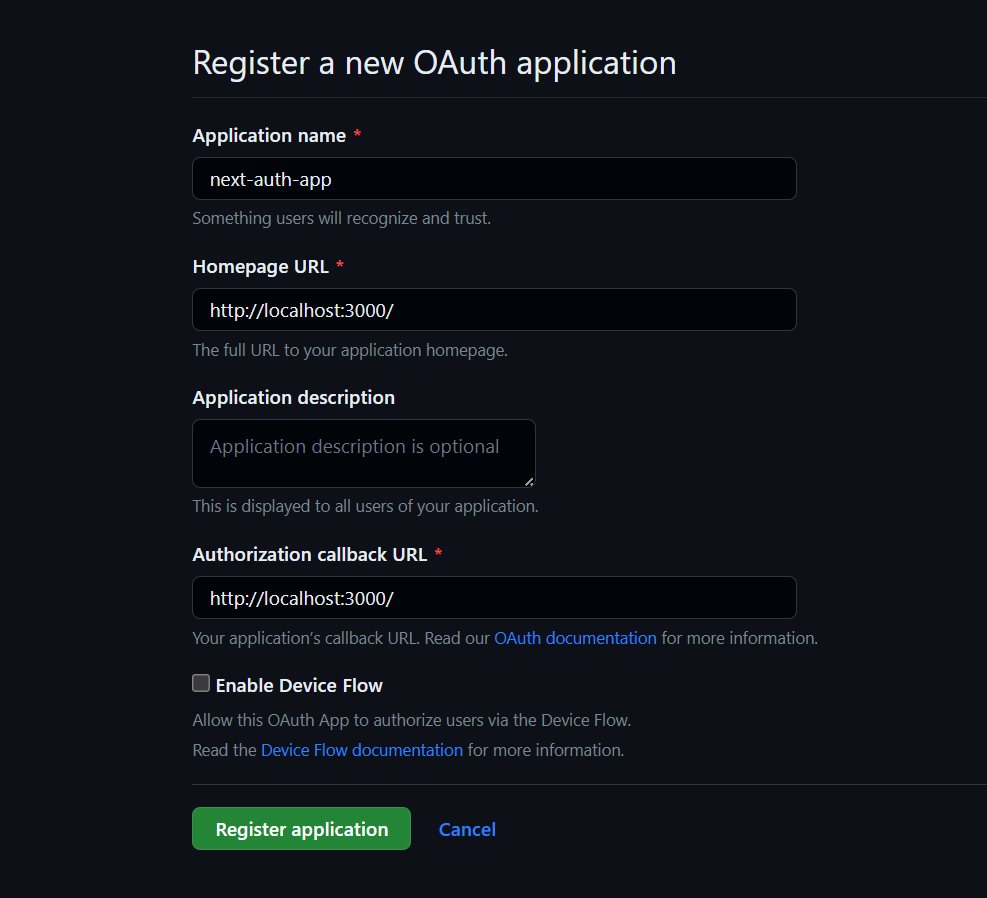This screenshot has width=987, height=898.
Task: Click the Homepage URL label
Action: point(260,266)
